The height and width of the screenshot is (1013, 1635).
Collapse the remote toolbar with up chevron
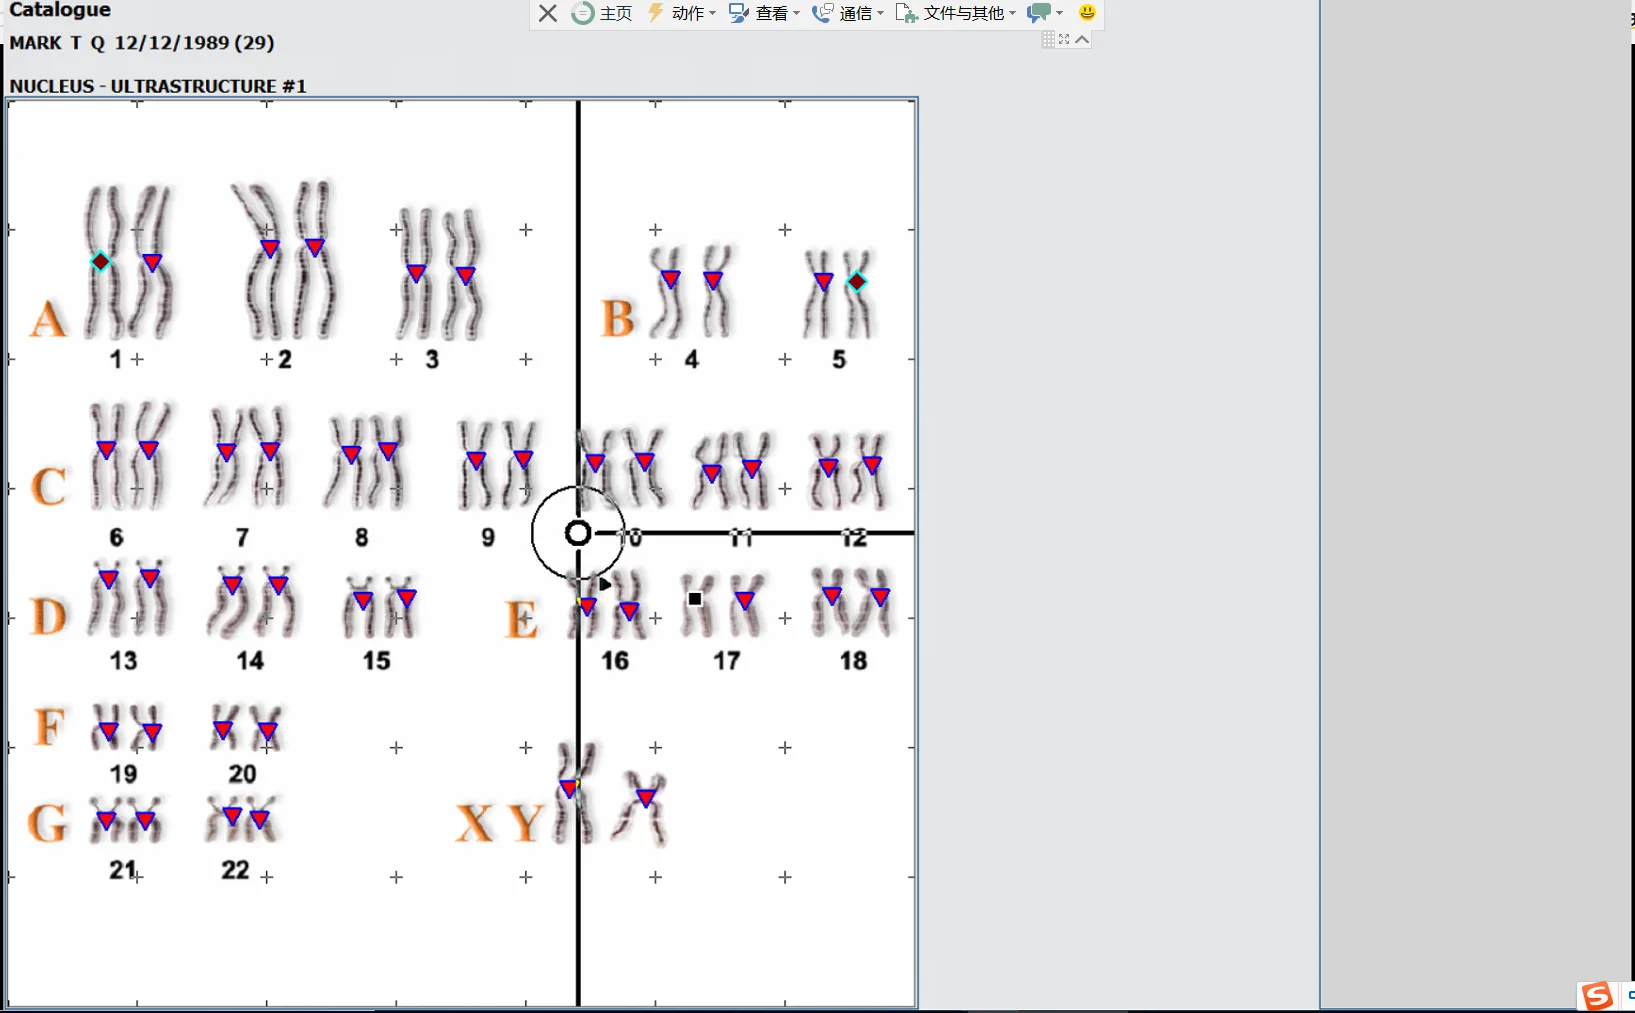pos(1082,39)
